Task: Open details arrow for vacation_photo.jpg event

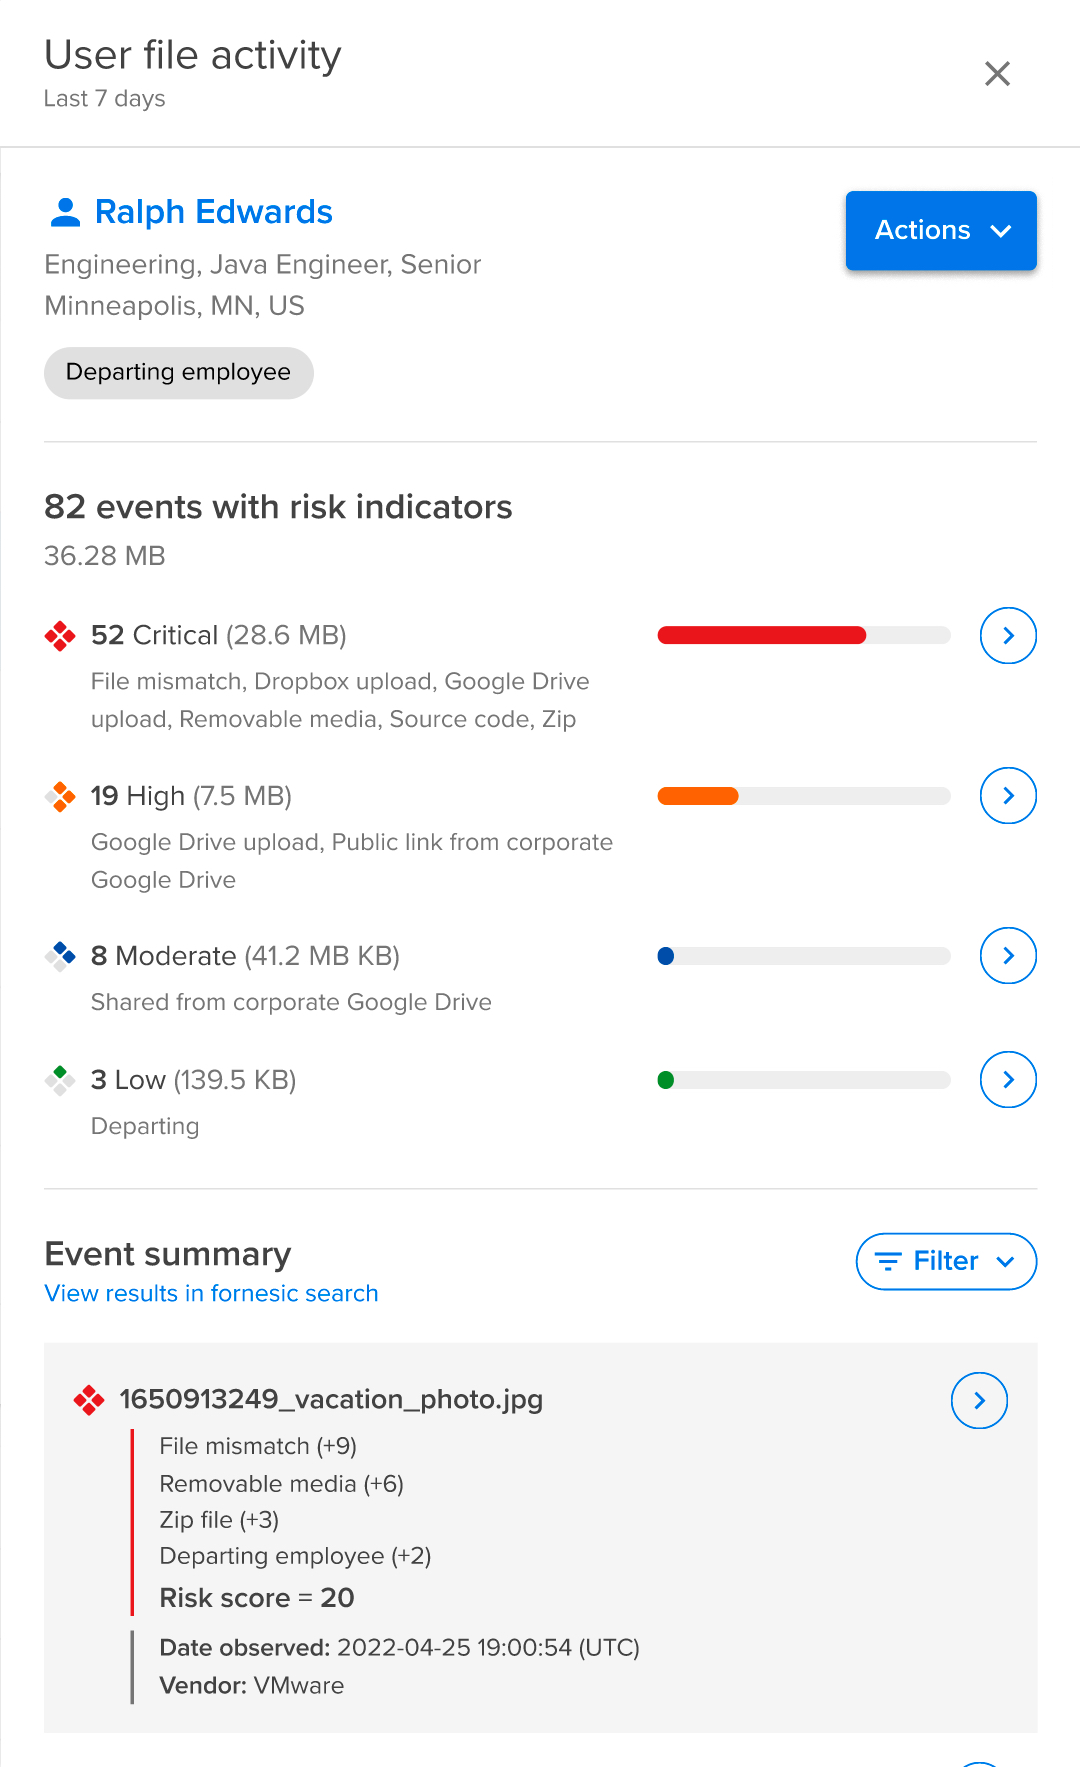Action: (x=978, y=1400)
